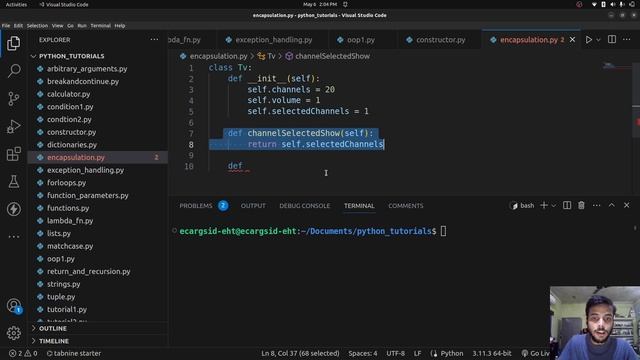Viewport: 640px width, 360px height.
Task: Open the Testing flask icon view
Action: coord(13,182)
